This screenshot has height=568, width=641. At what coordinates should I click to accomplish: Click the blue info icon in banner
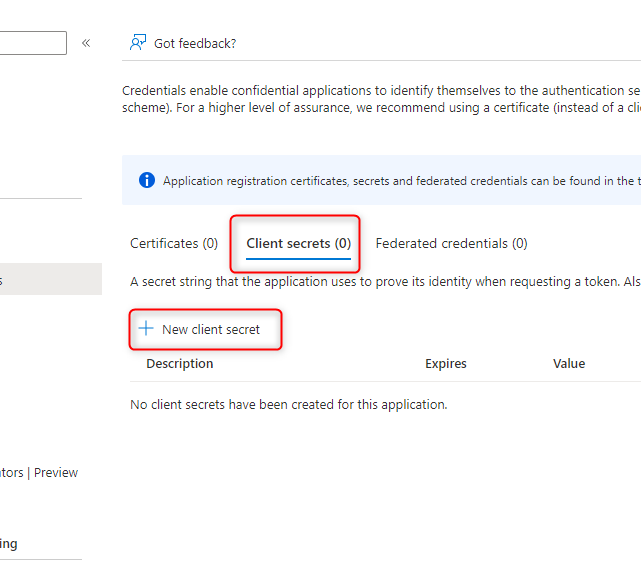pos(147,181)
